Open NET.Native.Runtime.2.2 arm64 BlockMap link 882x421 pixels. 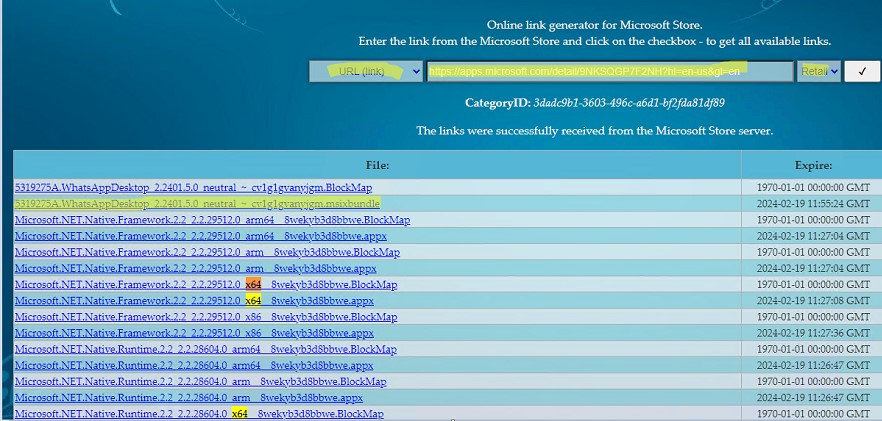coord(205,350)
